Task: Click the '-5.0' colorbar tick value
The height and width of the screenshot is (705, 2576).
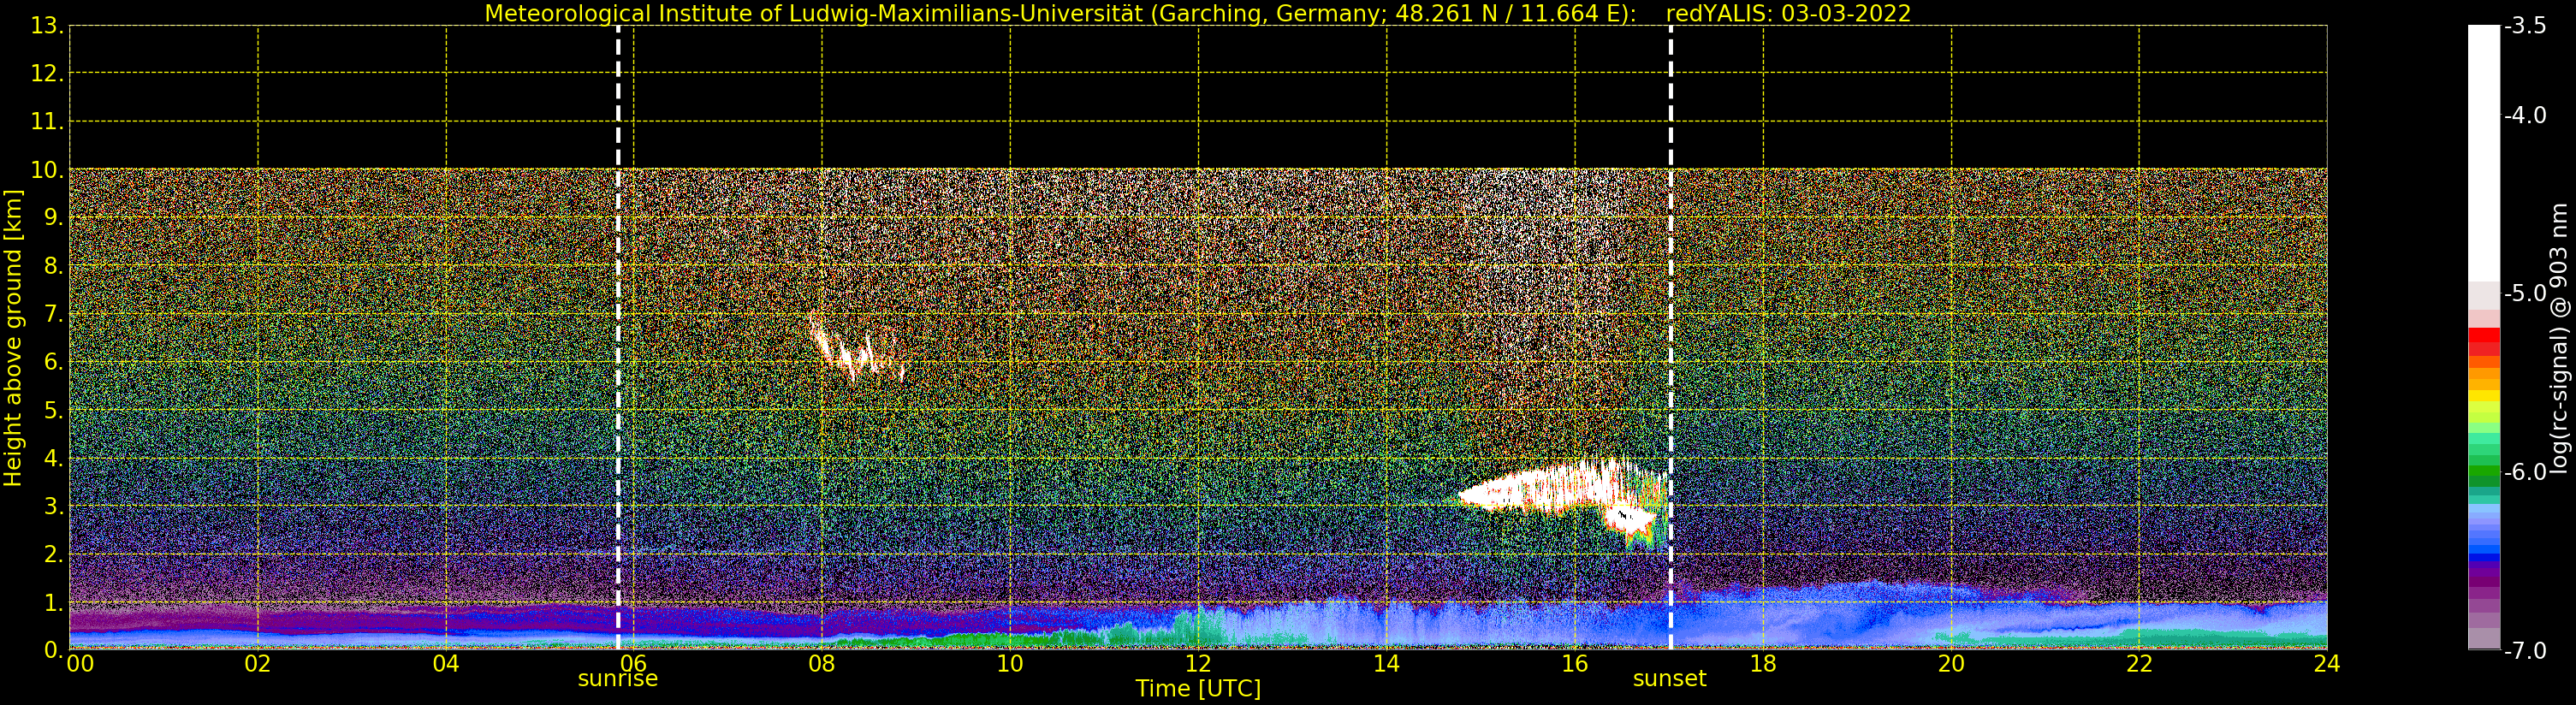Action: click(x=2525, y=294)
